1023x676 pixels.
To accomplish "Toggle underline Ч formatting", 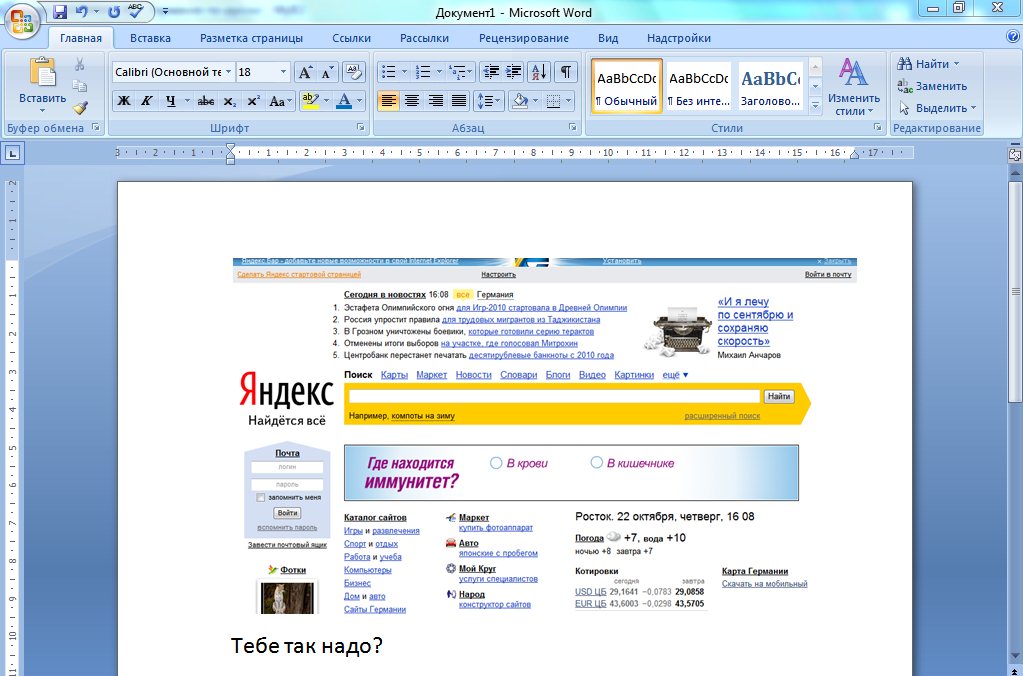I will point(170,101).
